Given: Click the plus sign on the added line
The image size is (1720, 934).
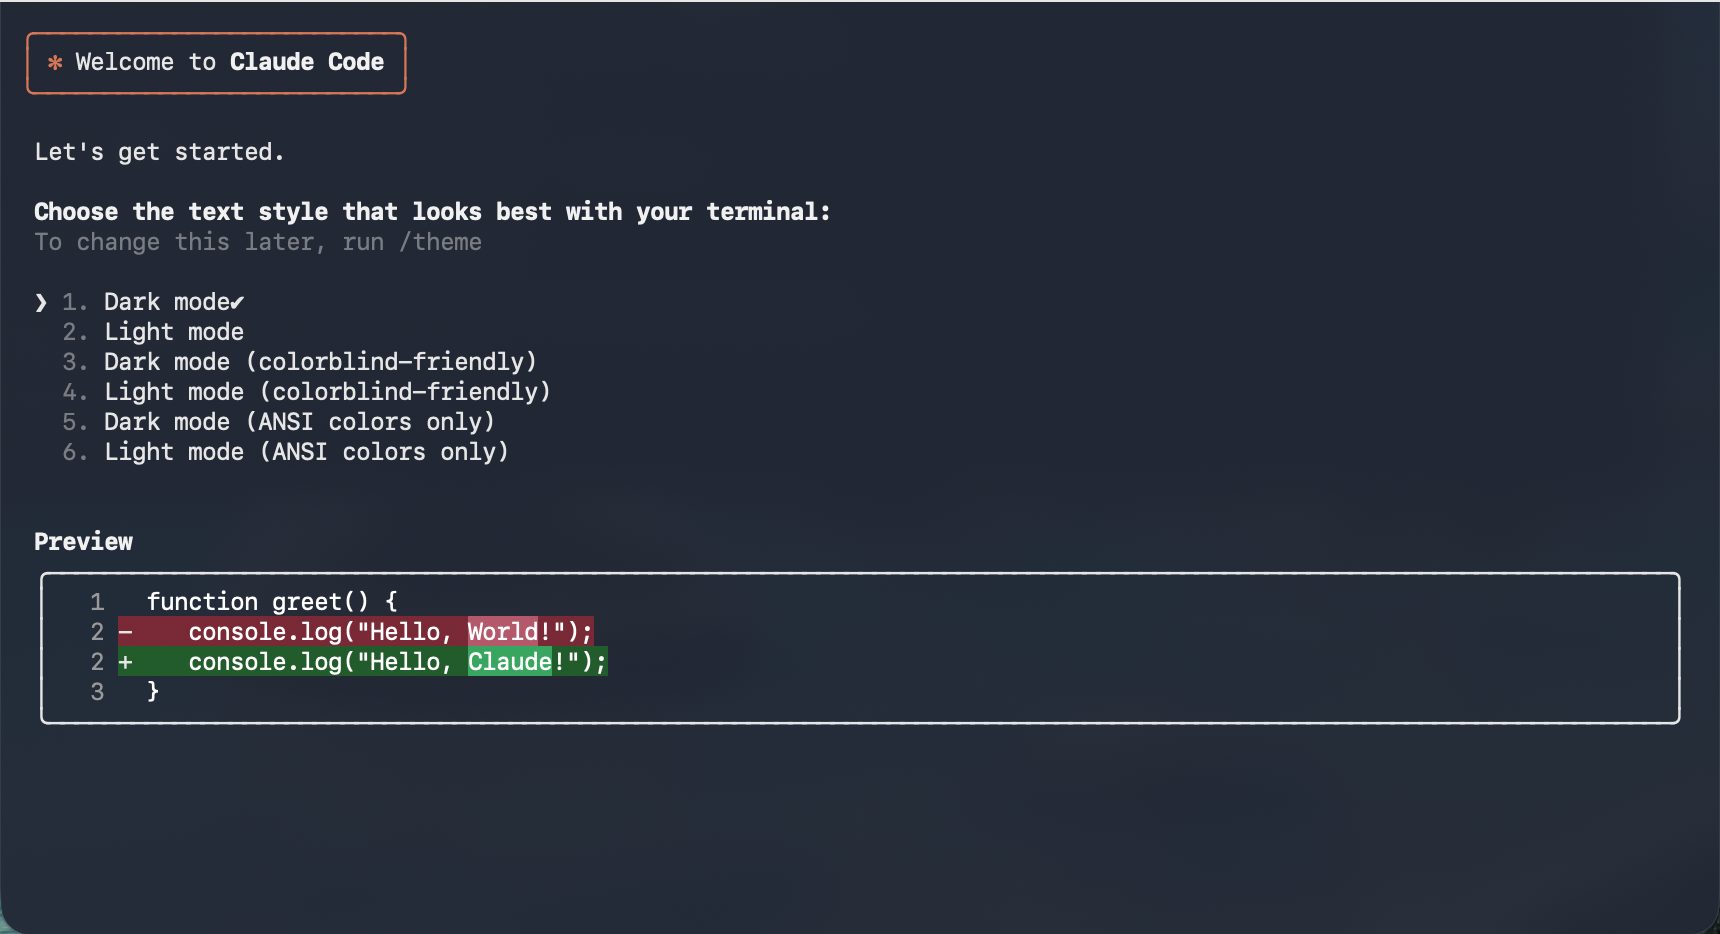Looking at the screenshot, I should point(126,662).
